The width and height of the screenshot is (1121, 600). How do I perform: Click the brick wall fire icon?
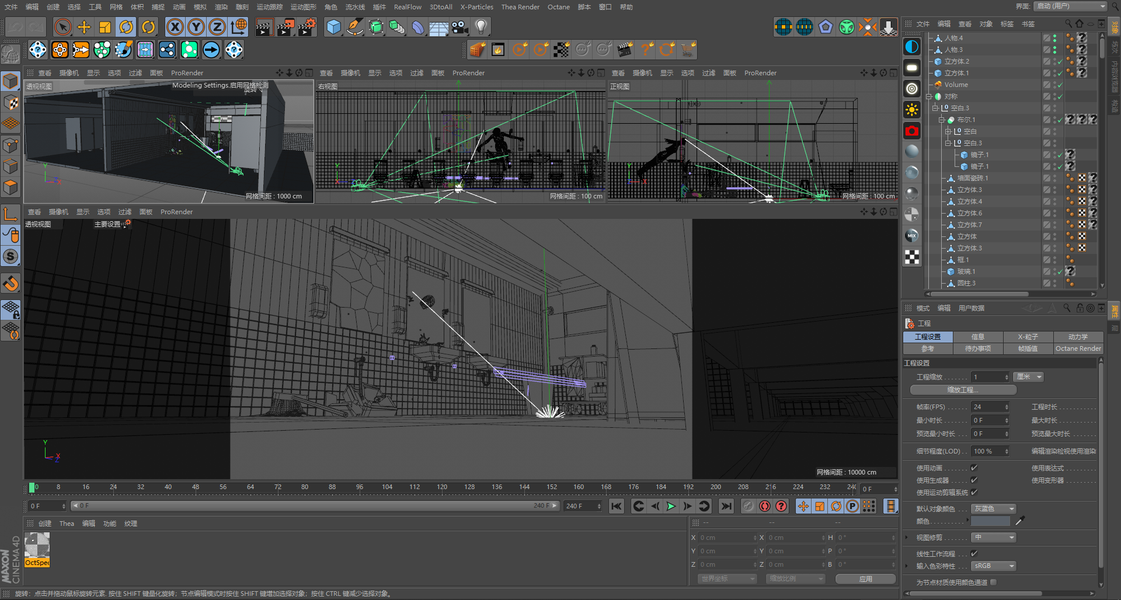coord(478,49)
